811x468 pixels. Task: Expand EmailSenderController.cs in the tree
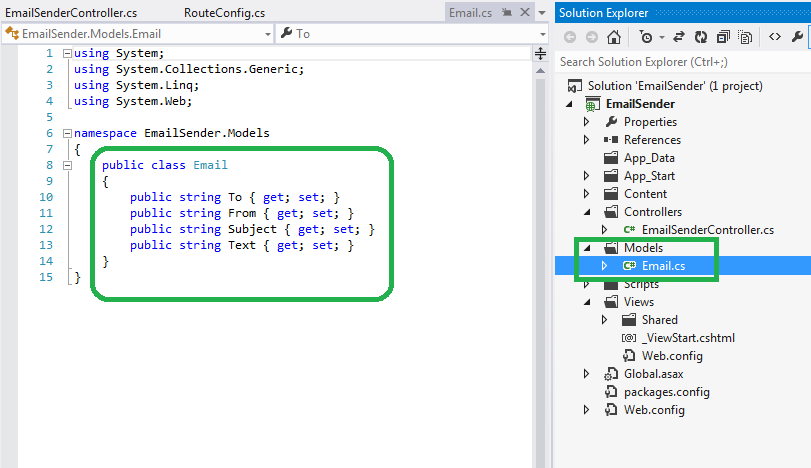tap(605, 230)
